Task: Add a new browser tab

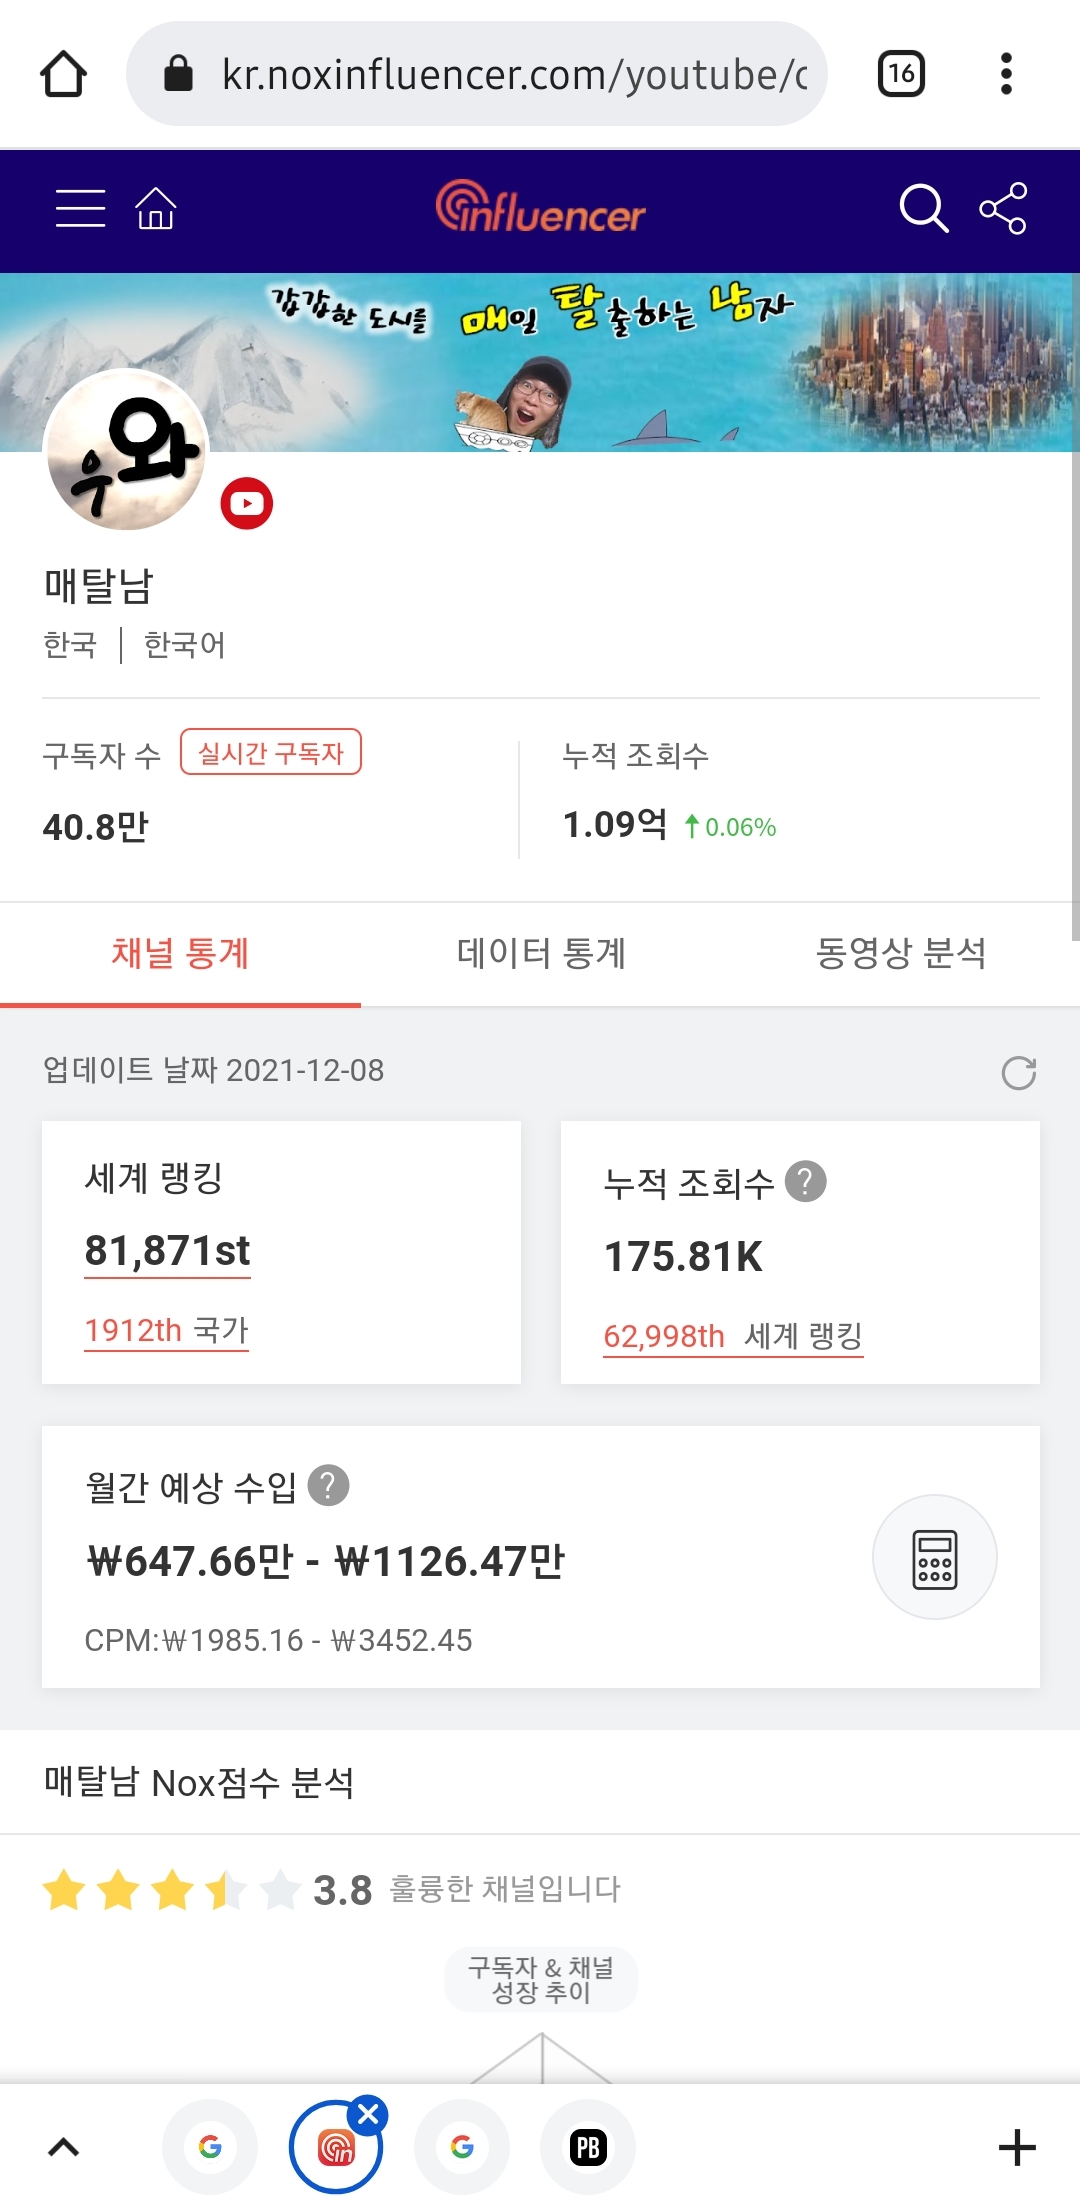Action: 1017,2147
